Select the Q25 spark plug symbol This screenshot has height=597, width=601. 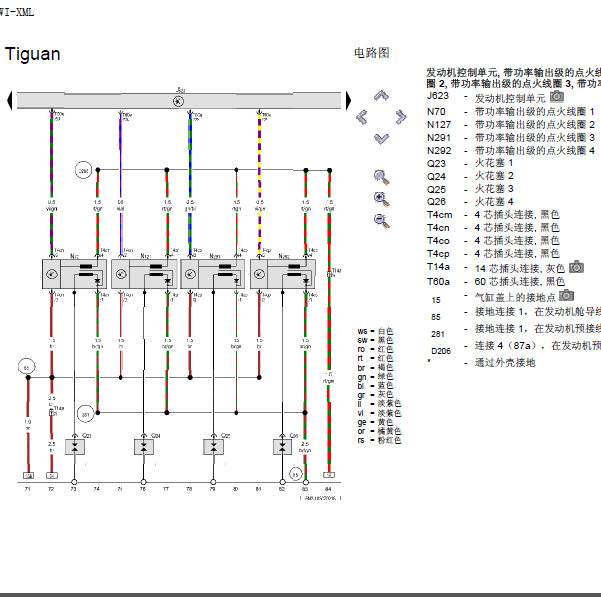[x=213, y=447]
